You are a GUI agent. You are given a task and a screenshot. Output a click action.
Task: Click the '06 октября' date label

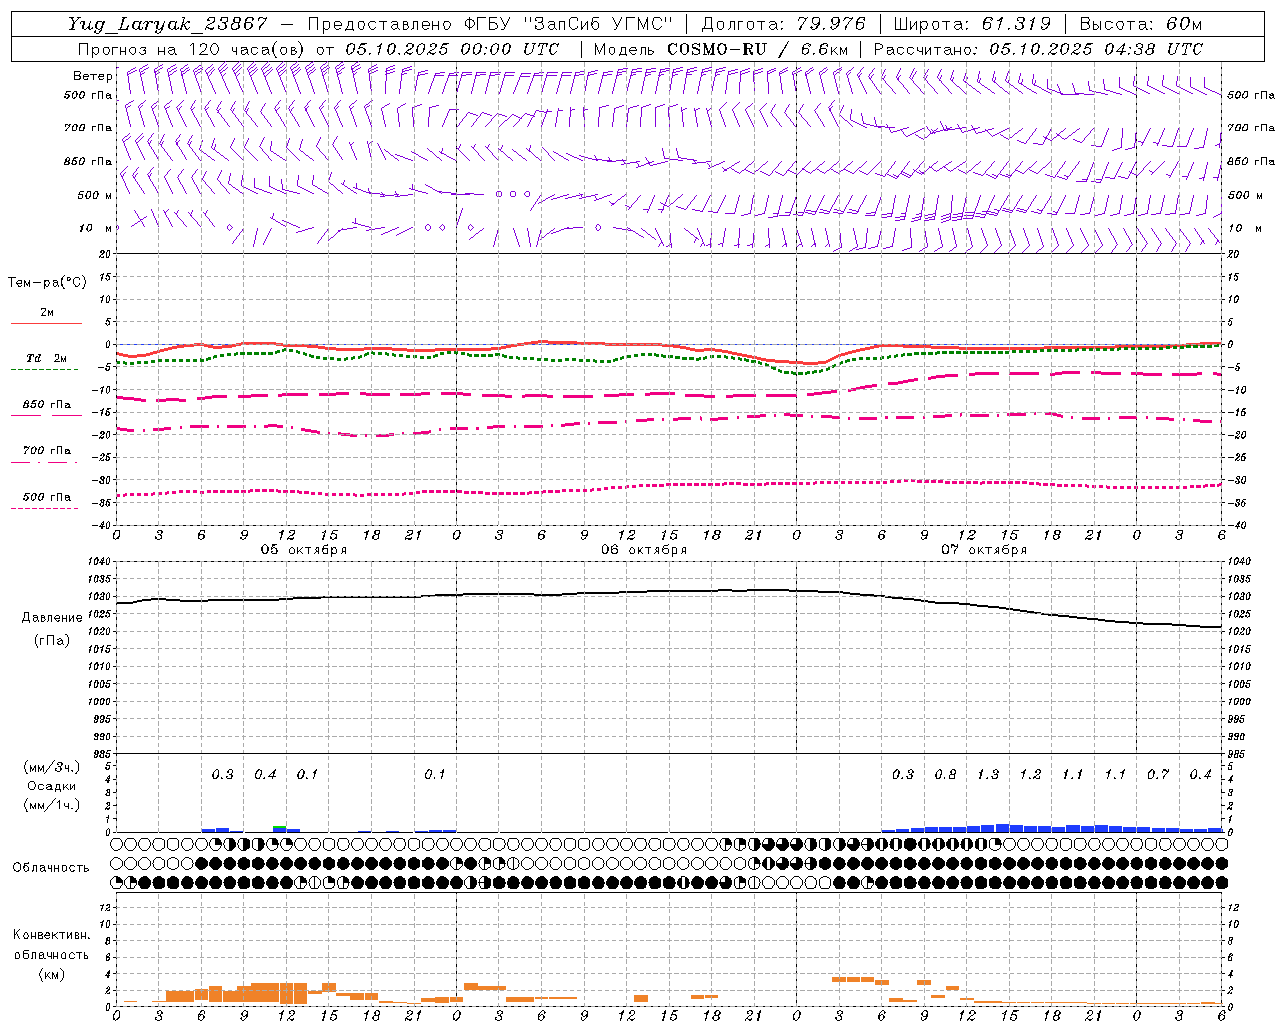pos(644,550)
